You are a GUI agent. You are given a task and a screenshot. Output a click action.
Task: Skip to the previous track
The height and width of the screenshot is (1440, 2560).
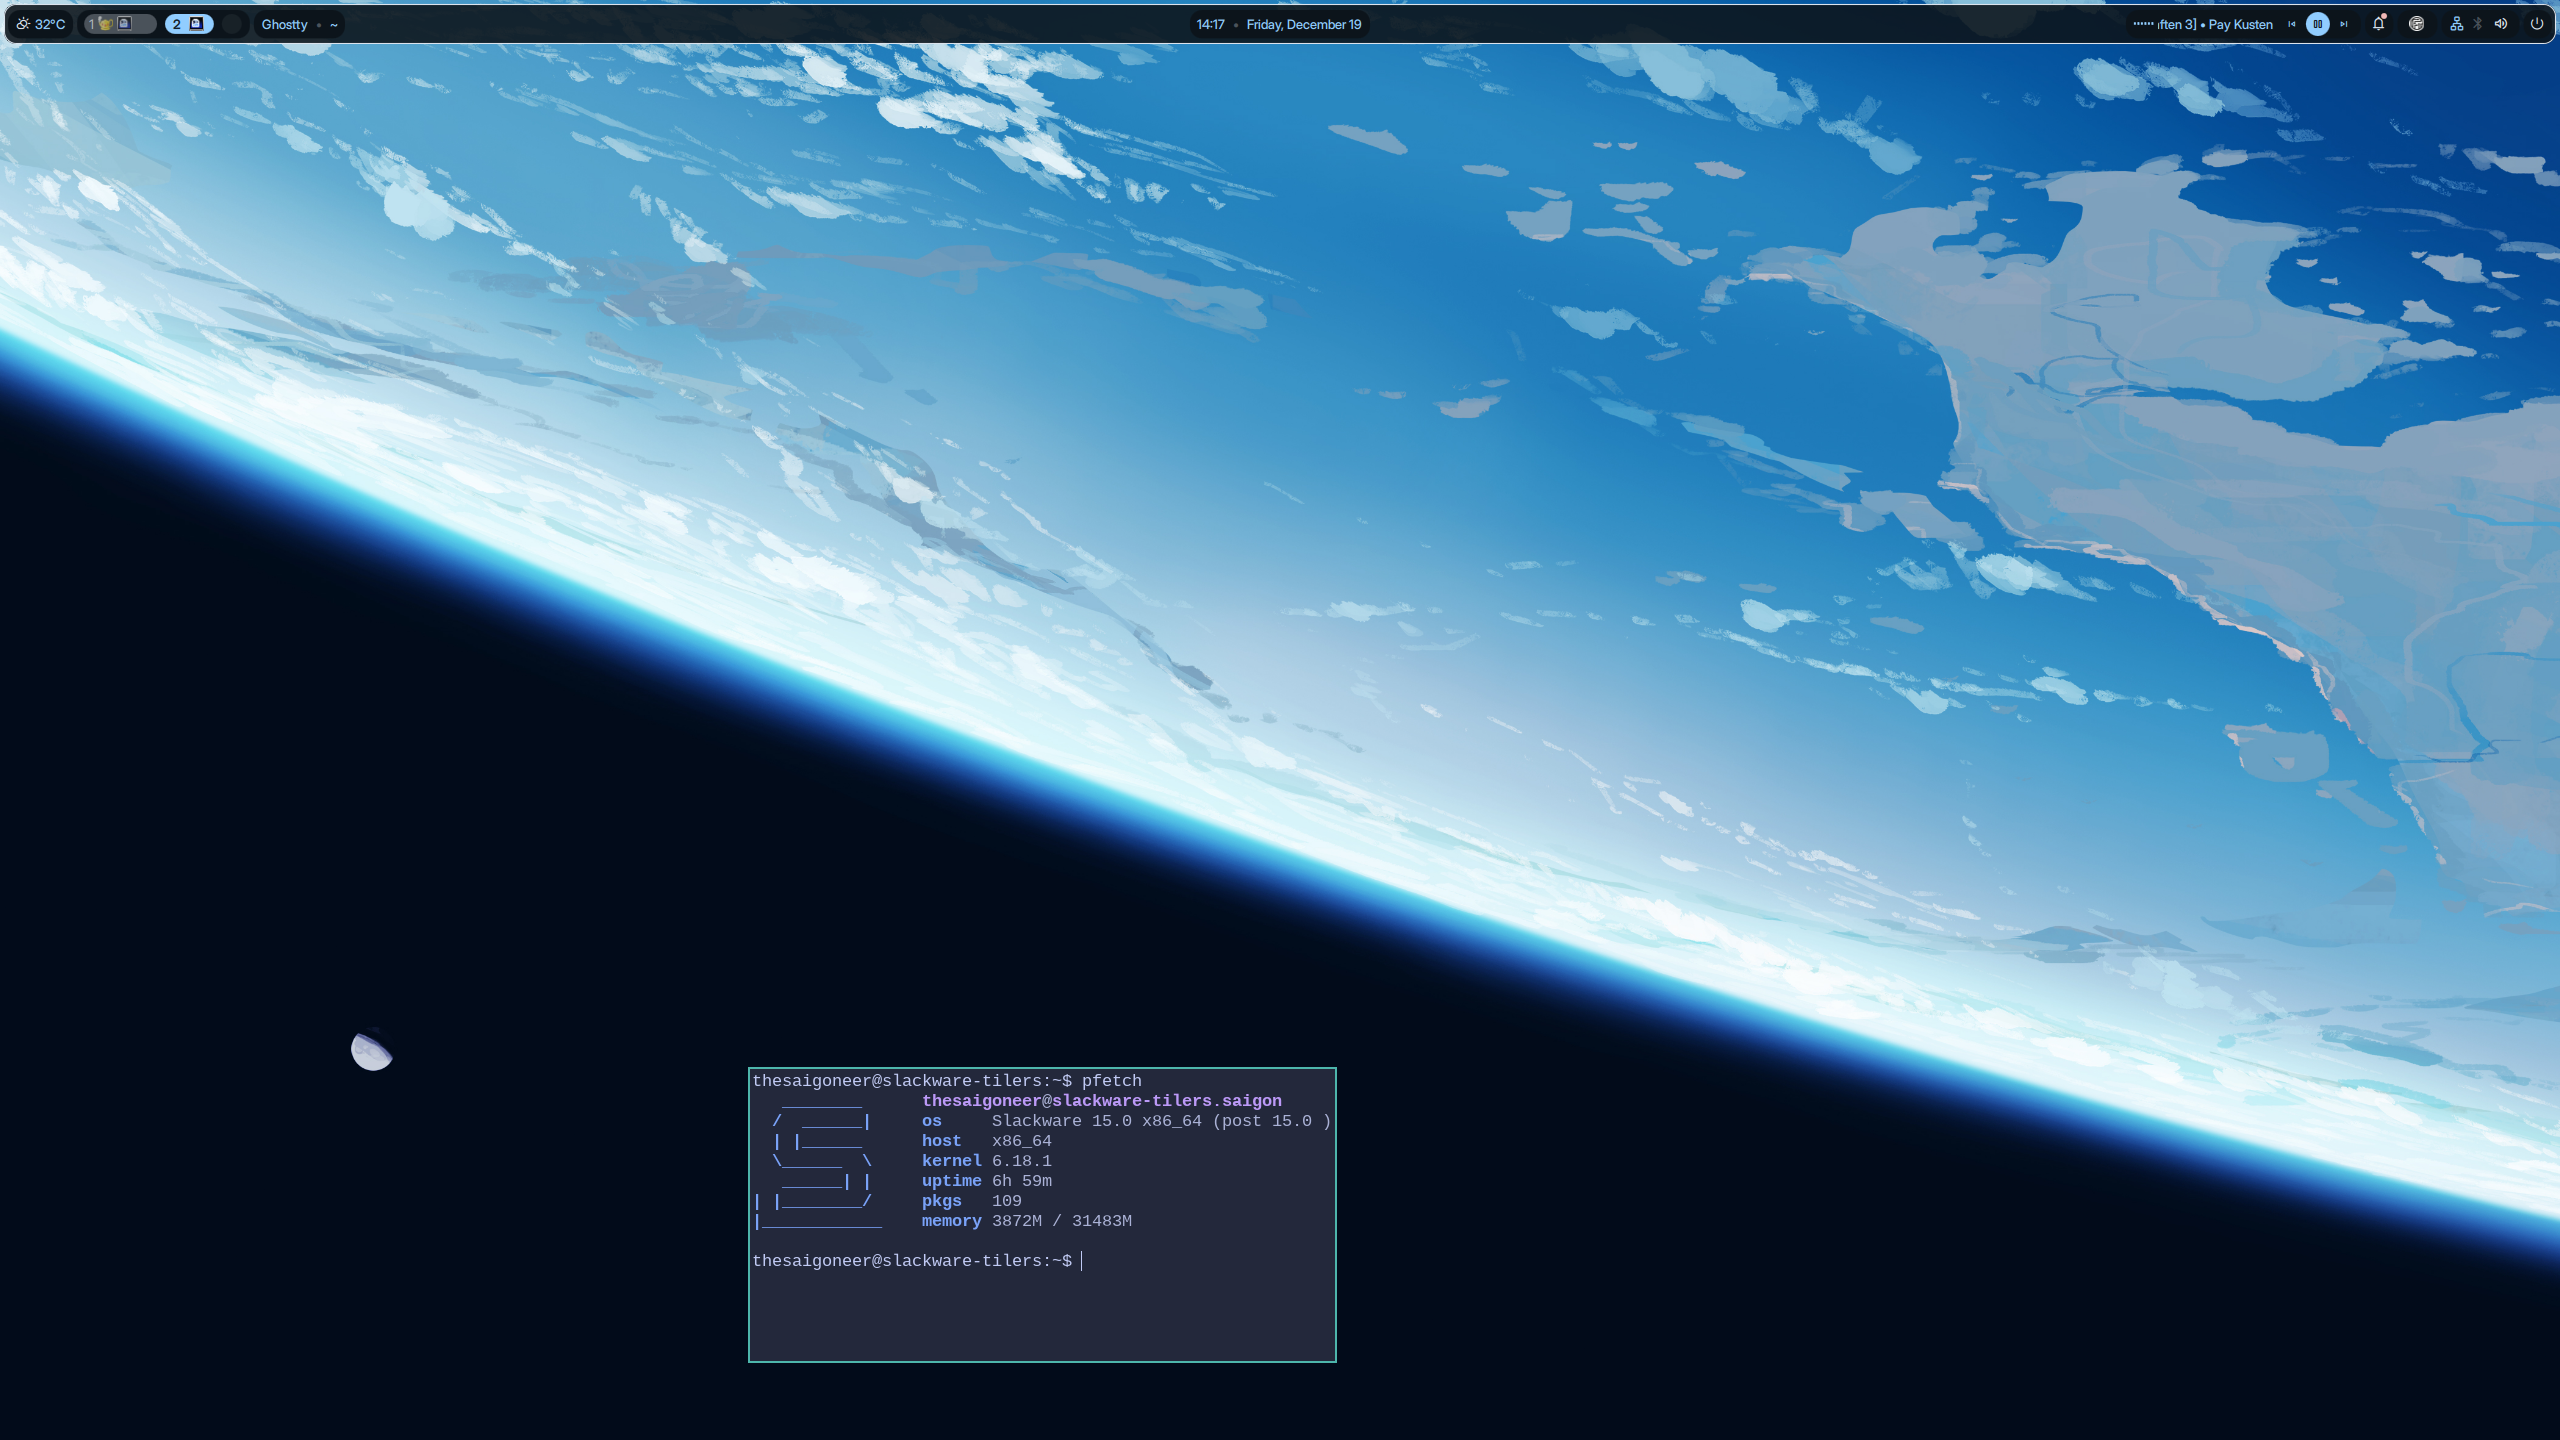tap(2291, 24)
